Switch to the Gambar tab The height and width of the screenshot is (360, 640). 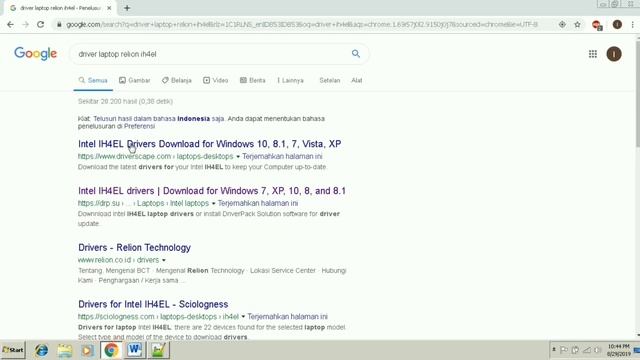coord(135,80)
